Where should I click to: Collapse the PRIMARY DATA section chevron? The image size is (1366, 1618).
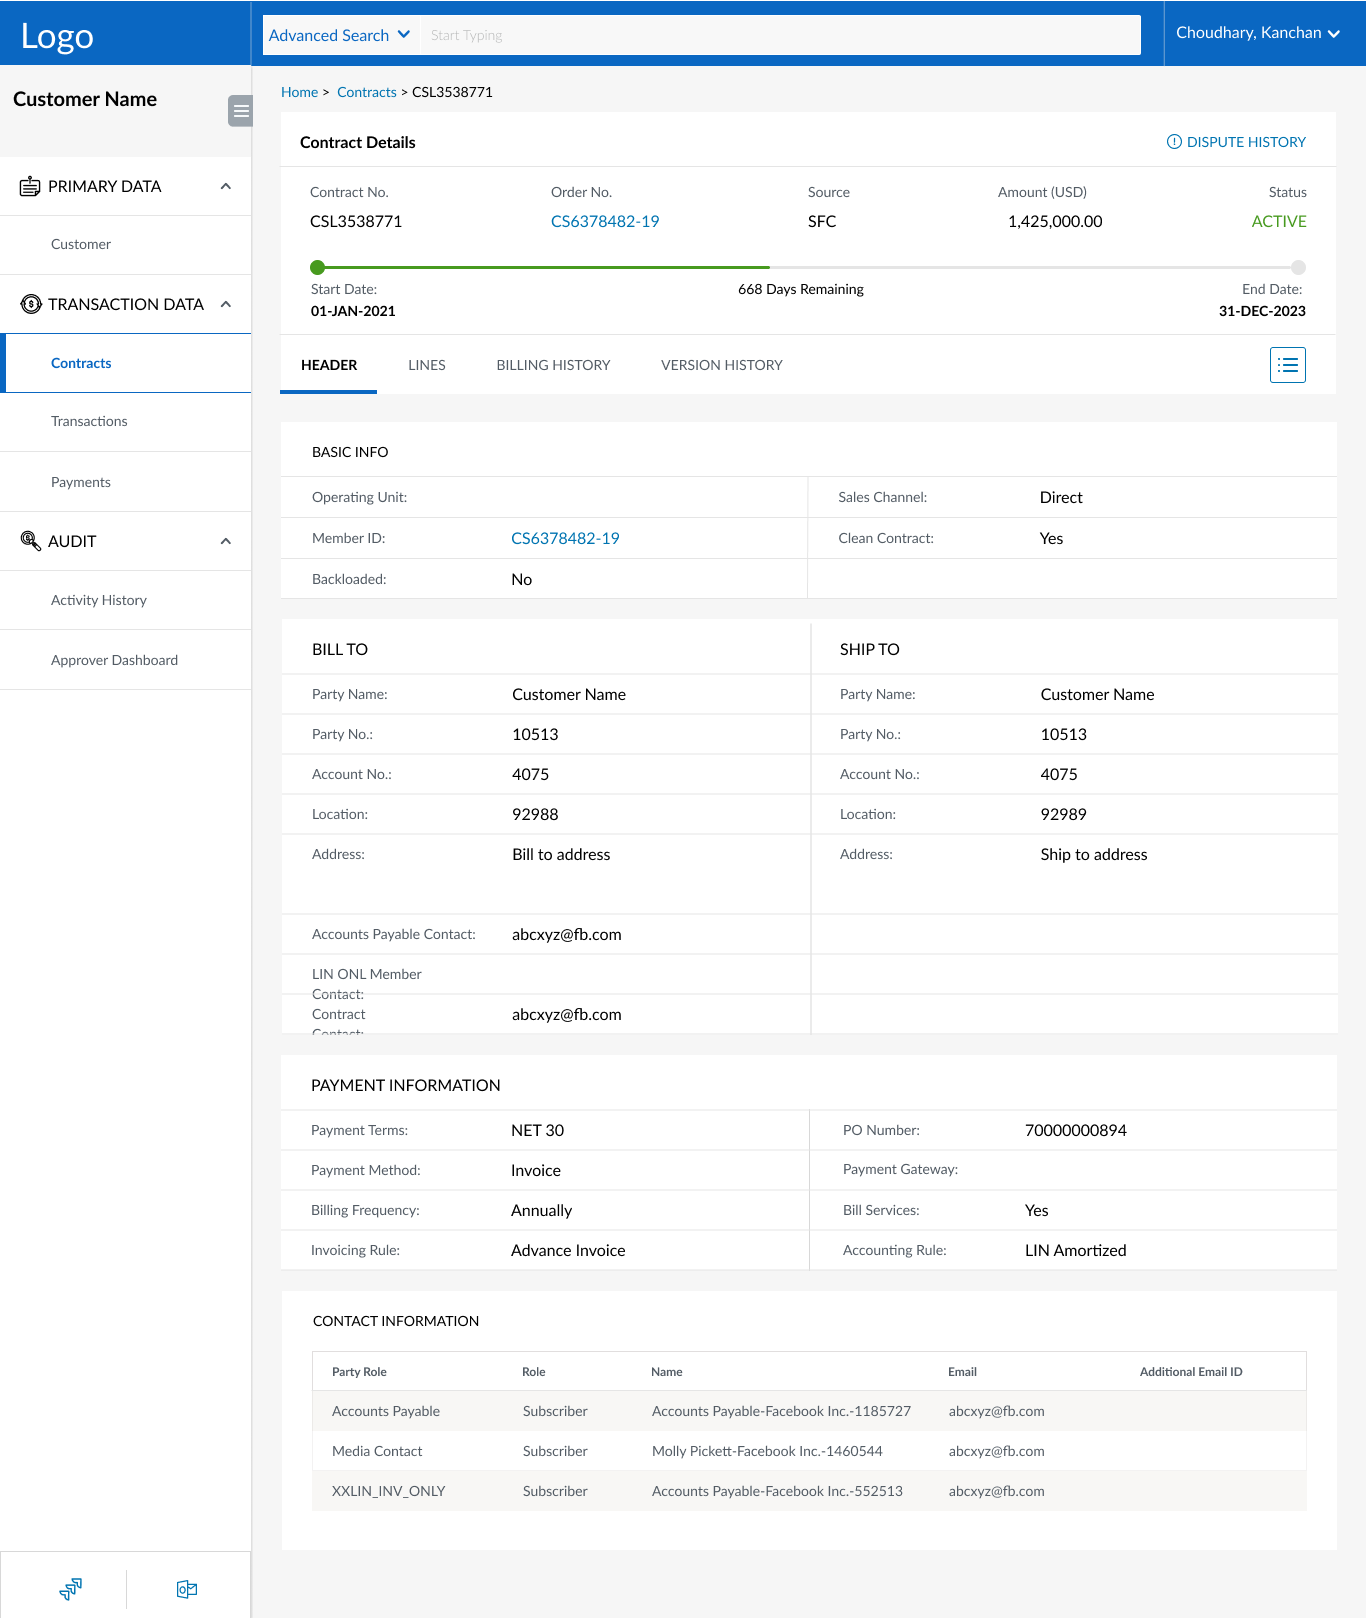click(x=226, y=186)
